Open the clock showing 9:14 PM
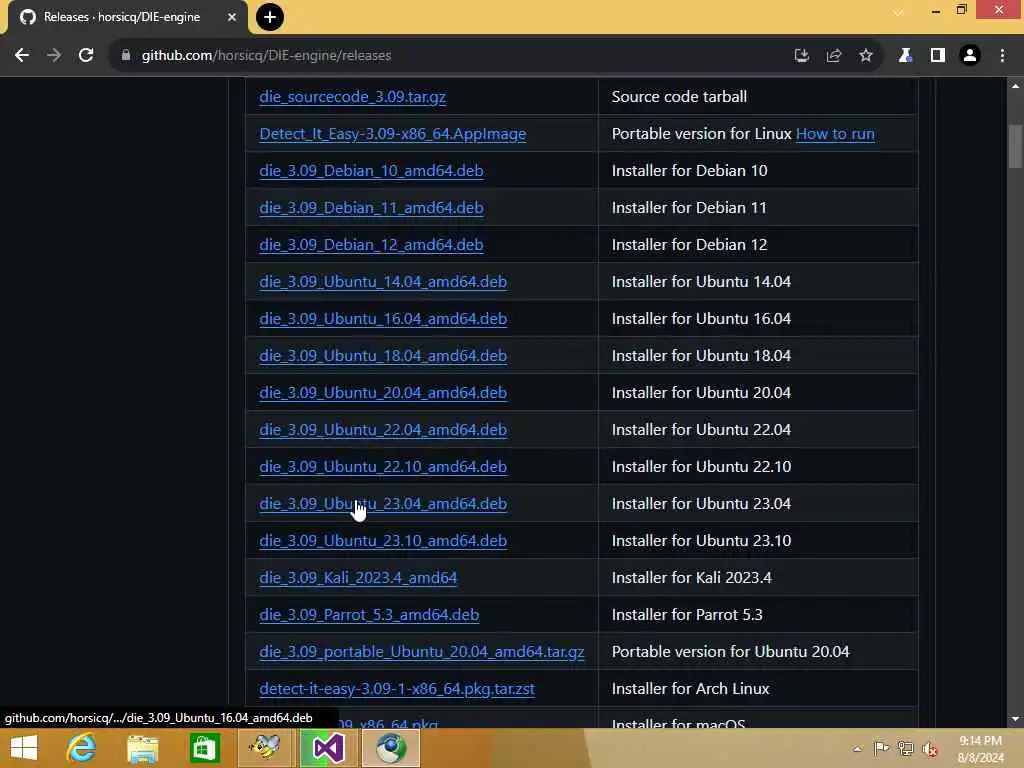Screen dimensions: 1024x768 pyautogui.click(x=980, y=749)
